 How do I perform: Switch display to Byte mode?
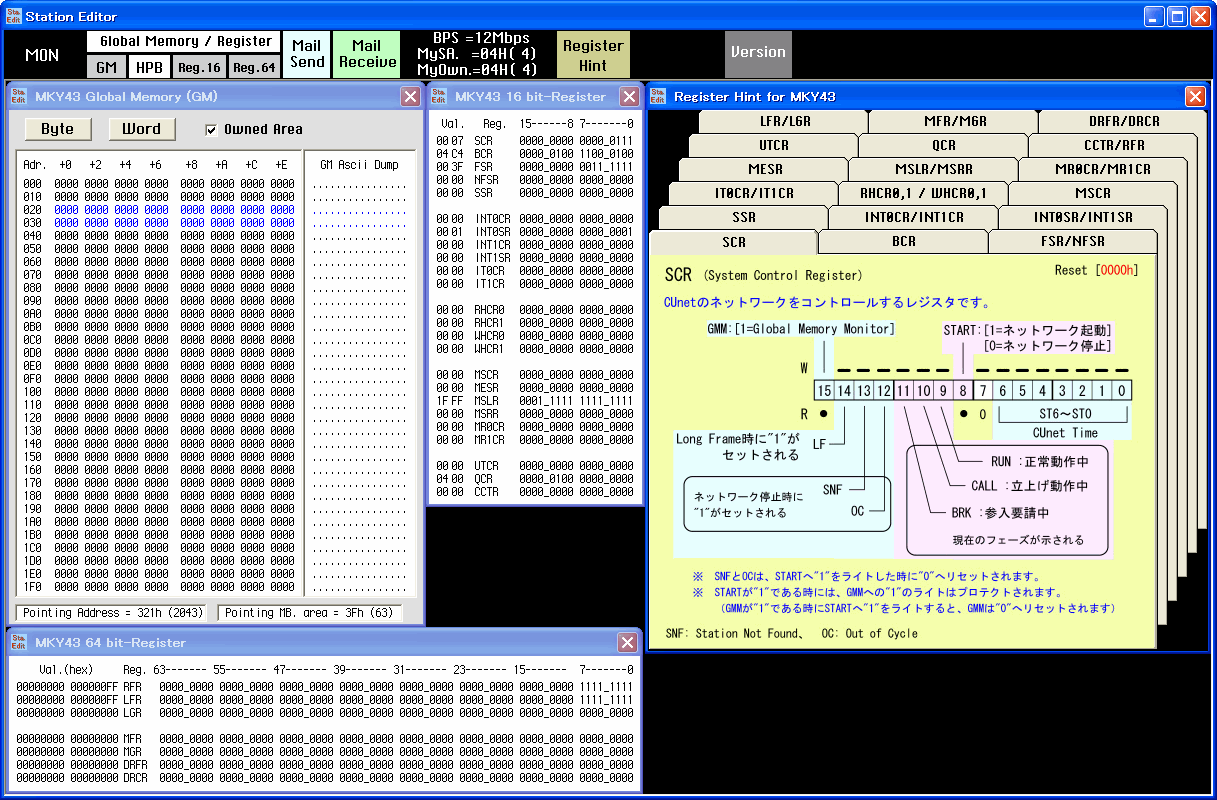[x=57, y=129]
